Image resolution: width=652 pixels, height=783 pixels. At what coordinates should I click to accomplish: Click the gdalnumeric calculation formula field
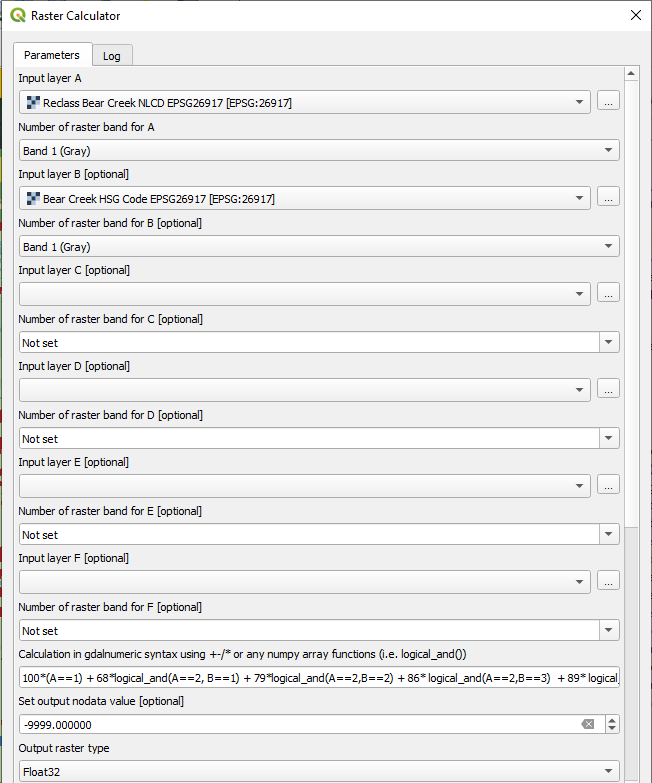319,678
